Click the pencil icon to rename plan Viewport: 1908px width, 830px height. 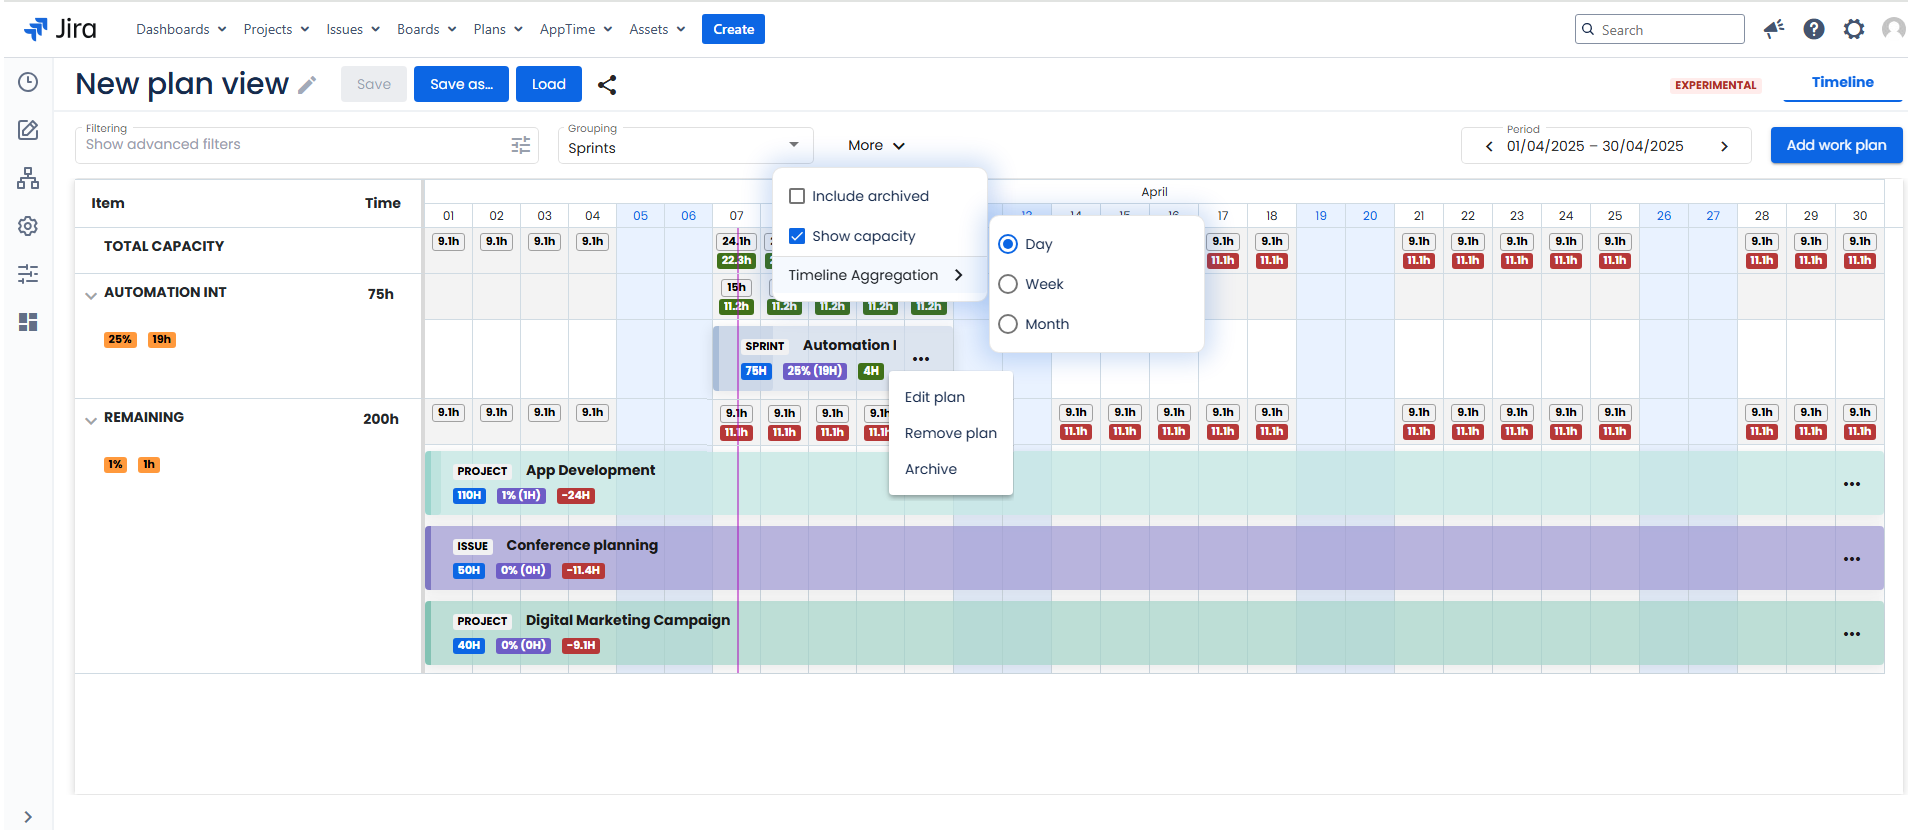[x=307, y=85]
